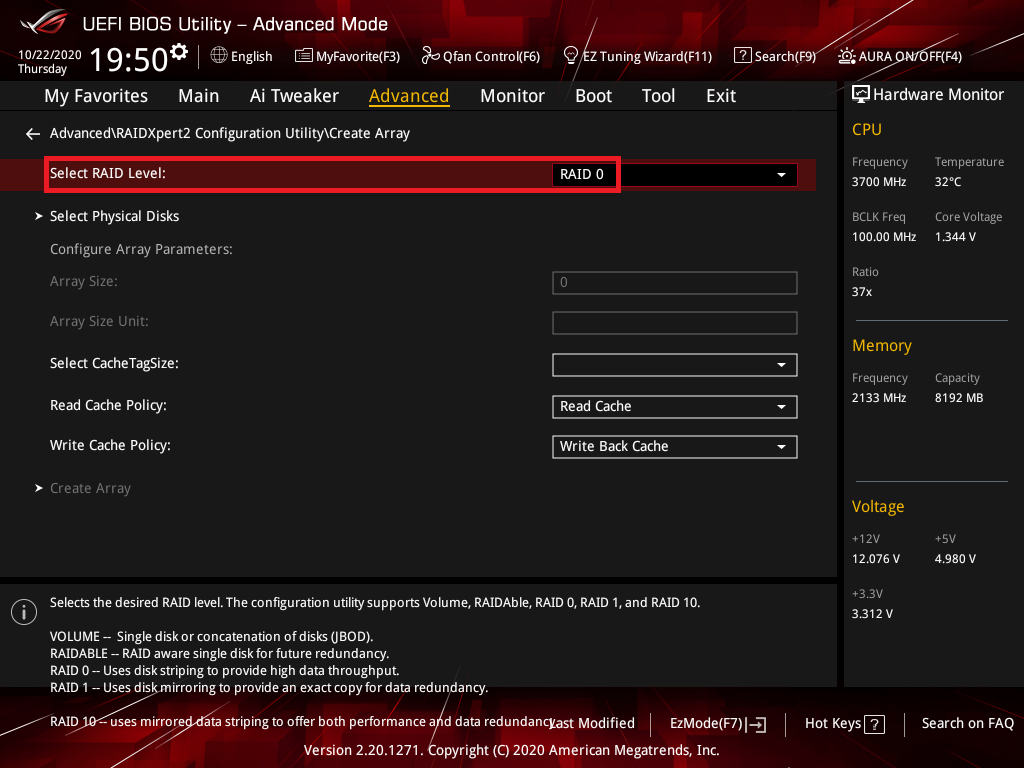Click the settings gear next to the clock
Screen dimensions: 1024x768
coord(179,52)
